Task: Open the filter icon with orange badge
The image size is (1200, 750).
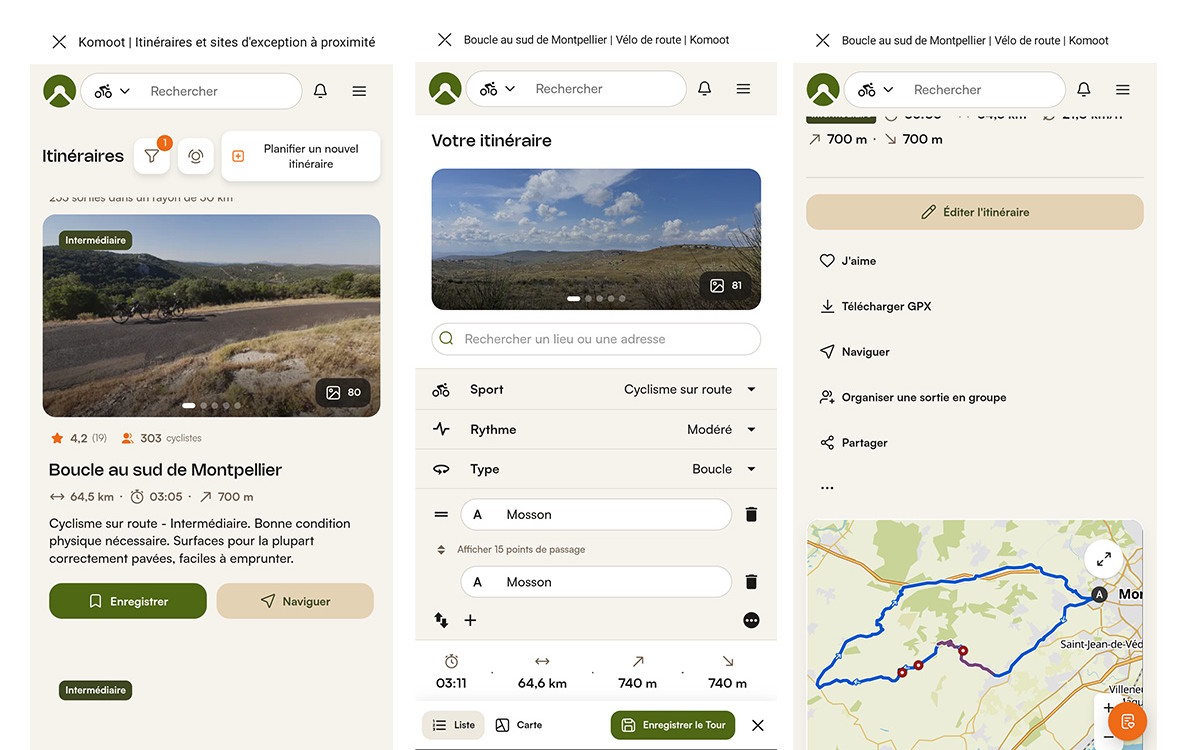Action: 151,156
